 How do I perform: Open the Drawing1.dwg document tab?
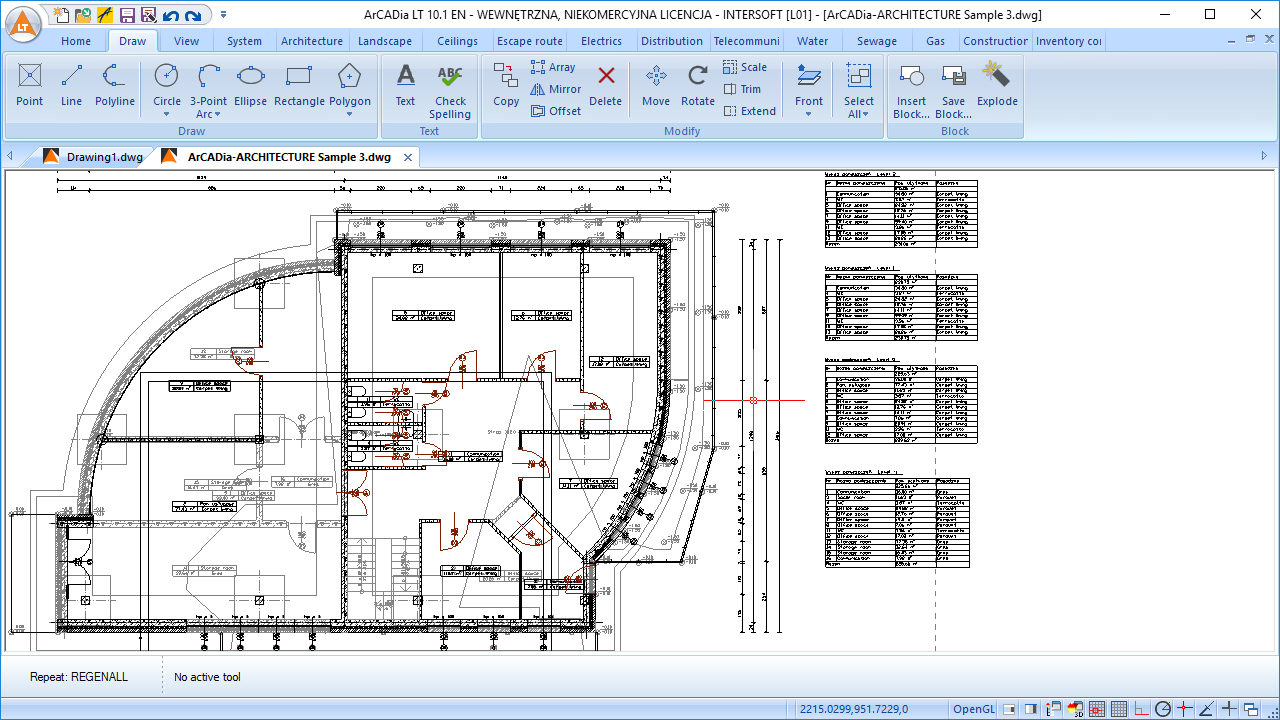tap(104, 157)
